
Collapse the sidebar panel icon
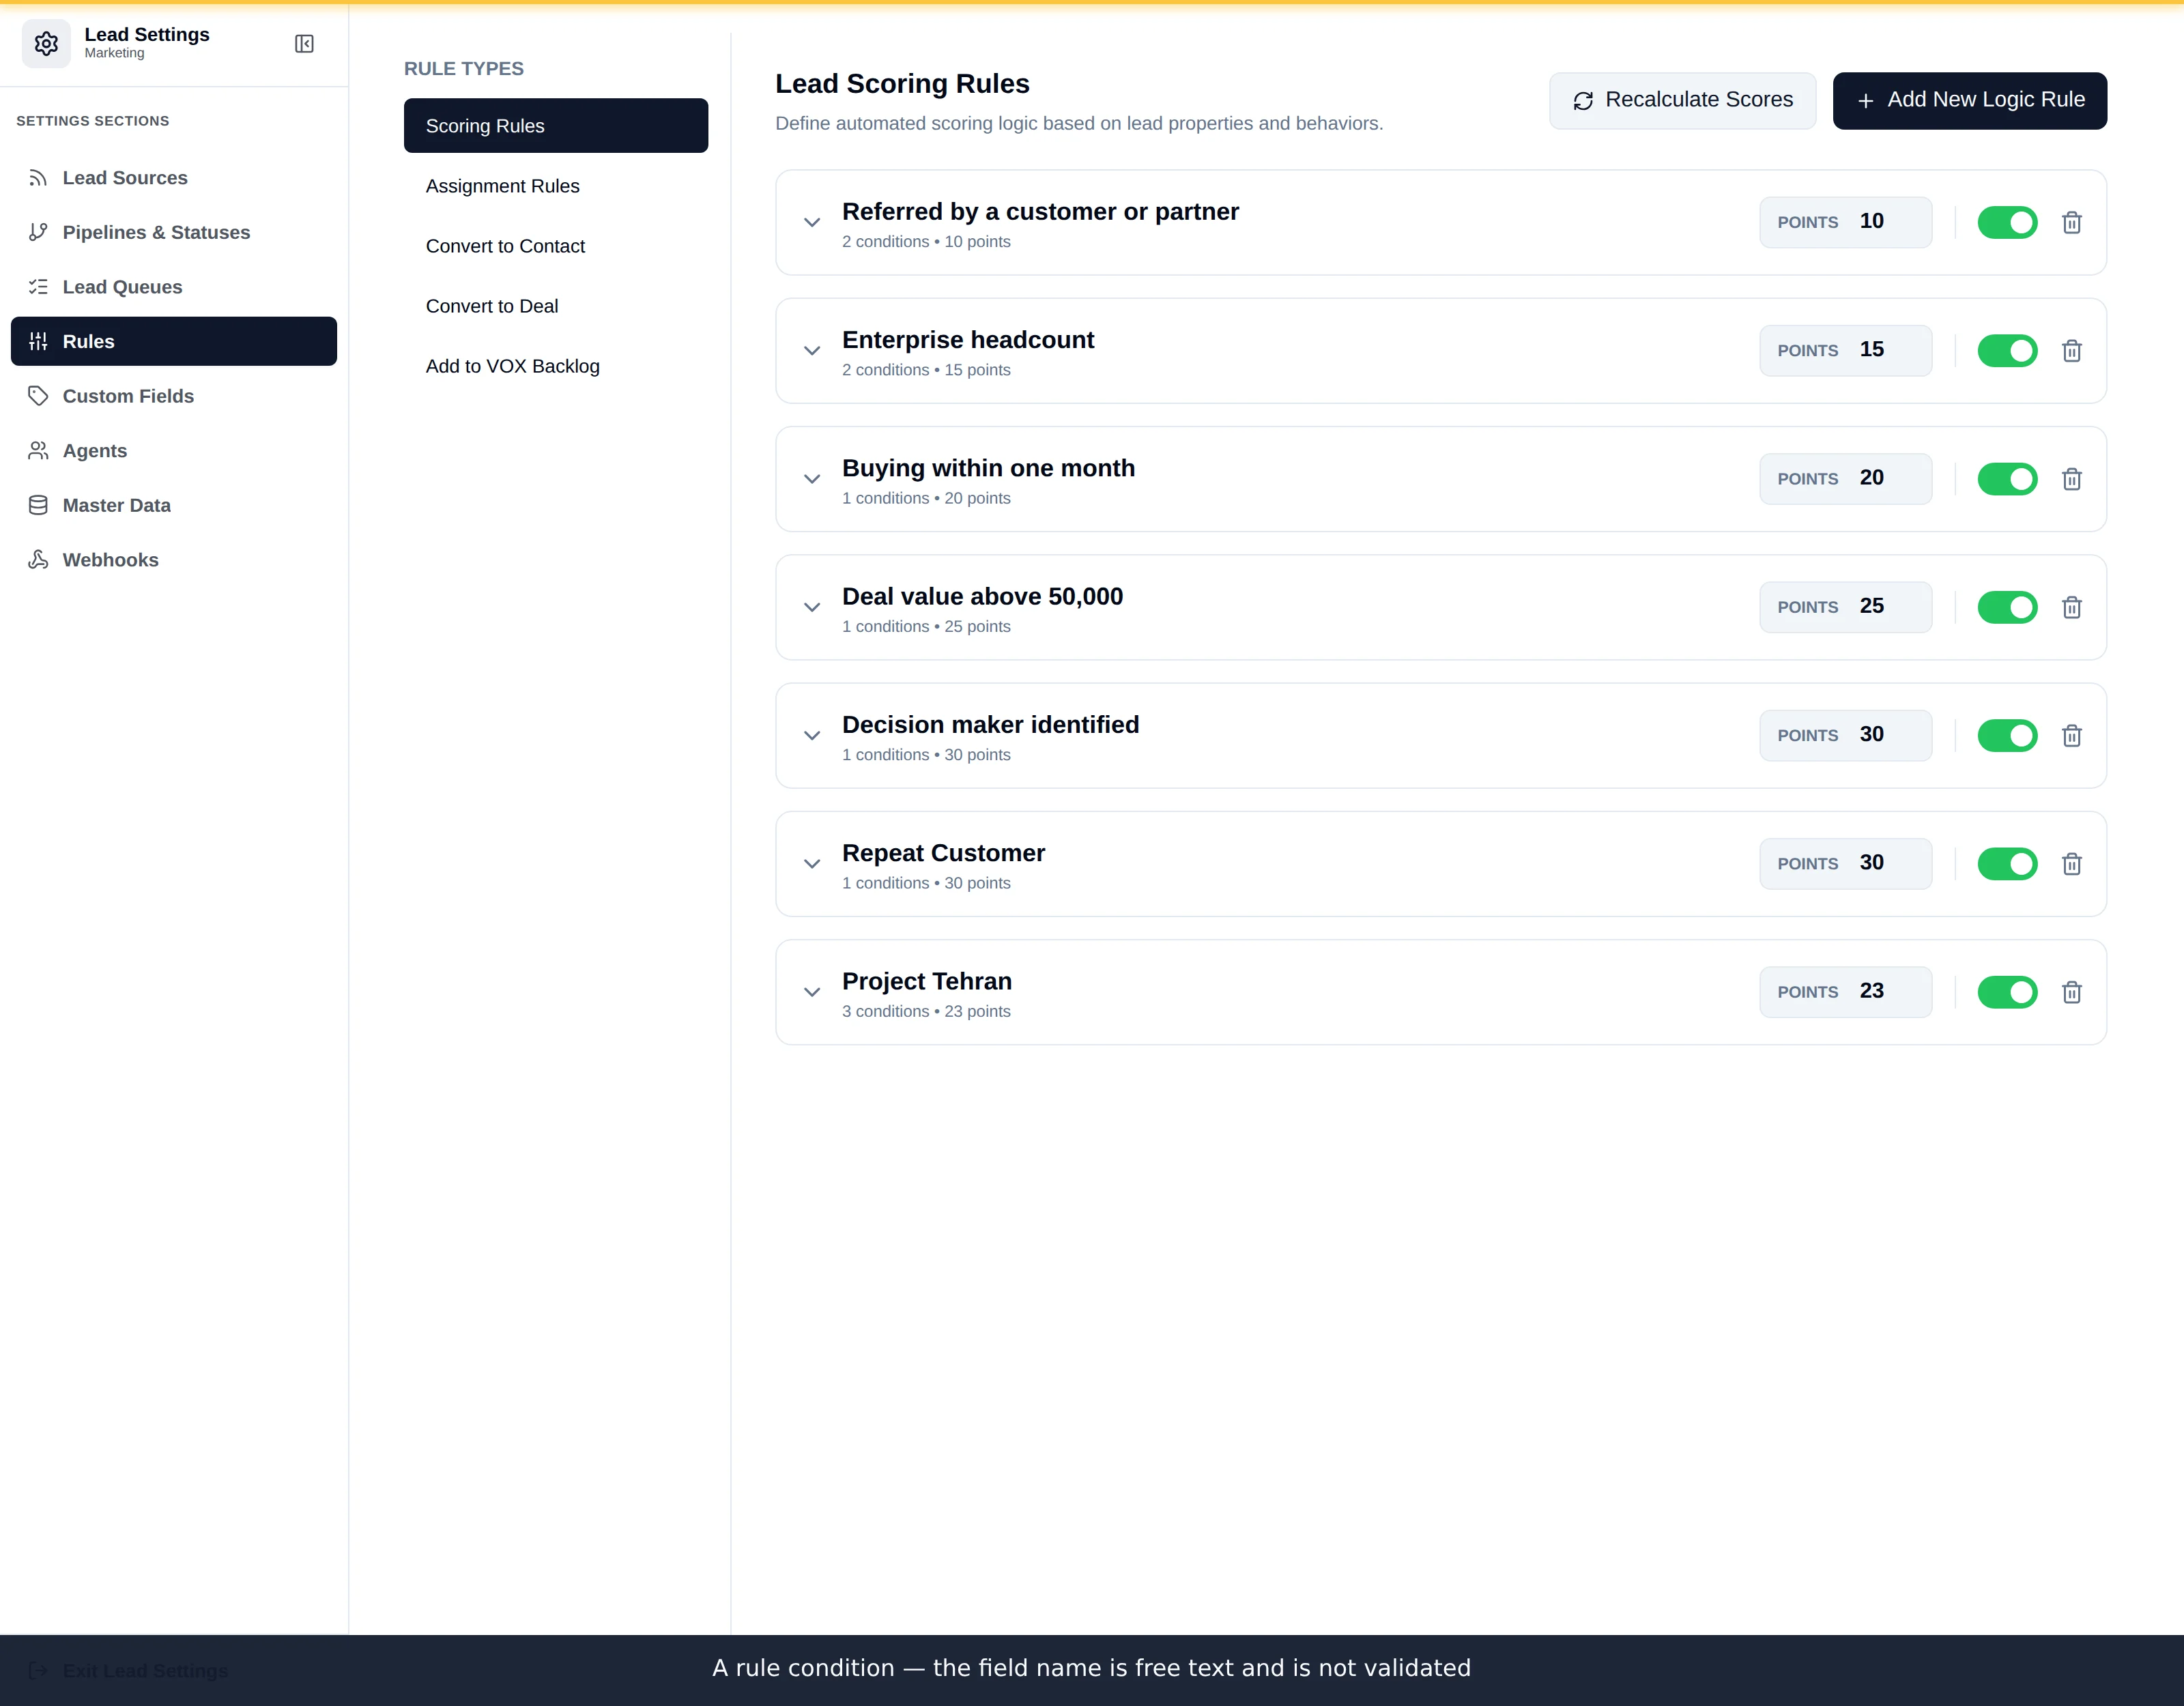pyautogui.click(x=304, y=44)
